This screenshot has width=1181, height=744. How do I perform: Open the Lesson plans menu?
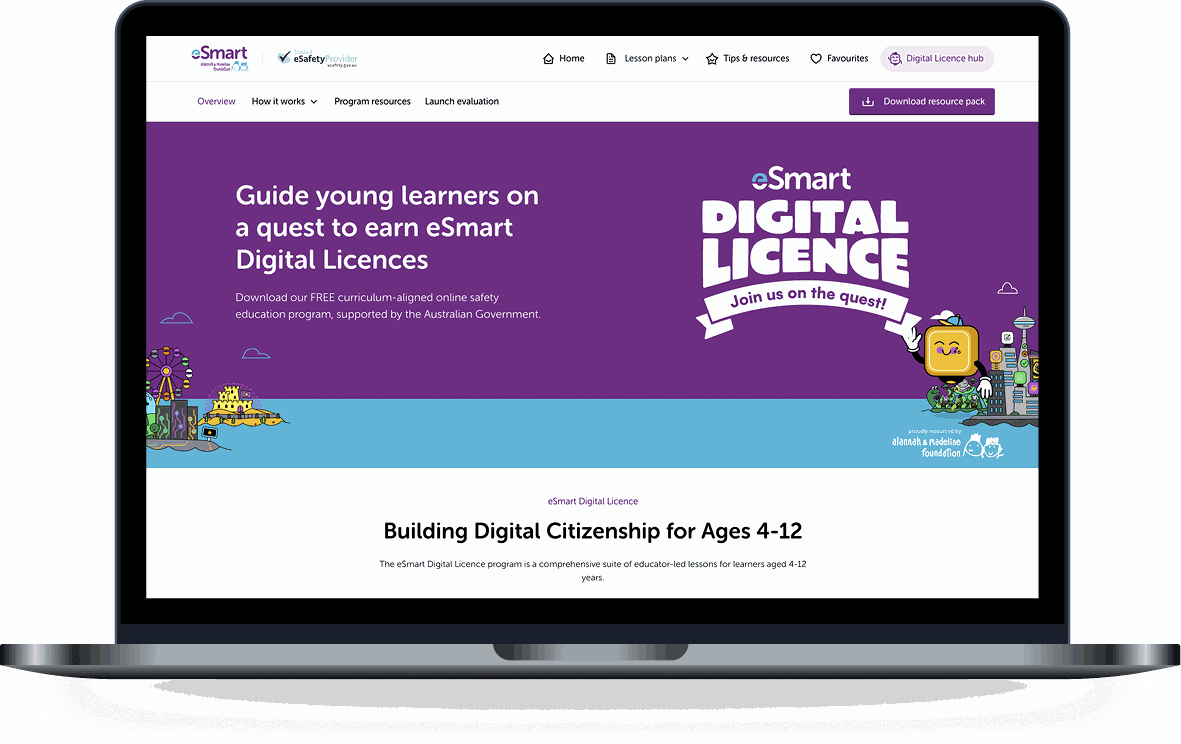[648, 59]
